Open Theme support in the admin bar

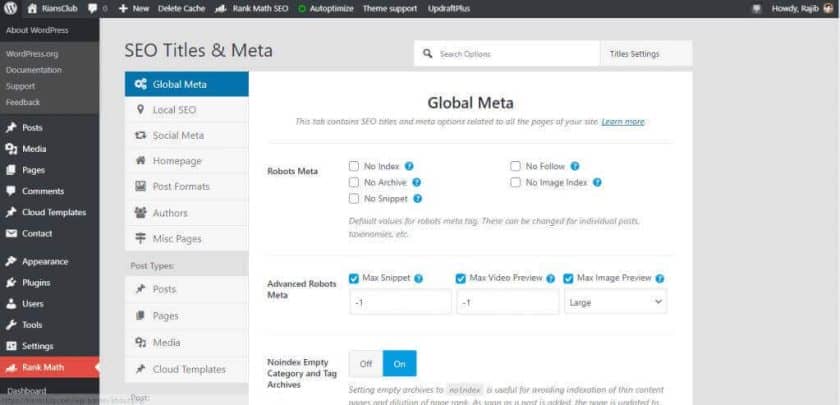(389, 9)
